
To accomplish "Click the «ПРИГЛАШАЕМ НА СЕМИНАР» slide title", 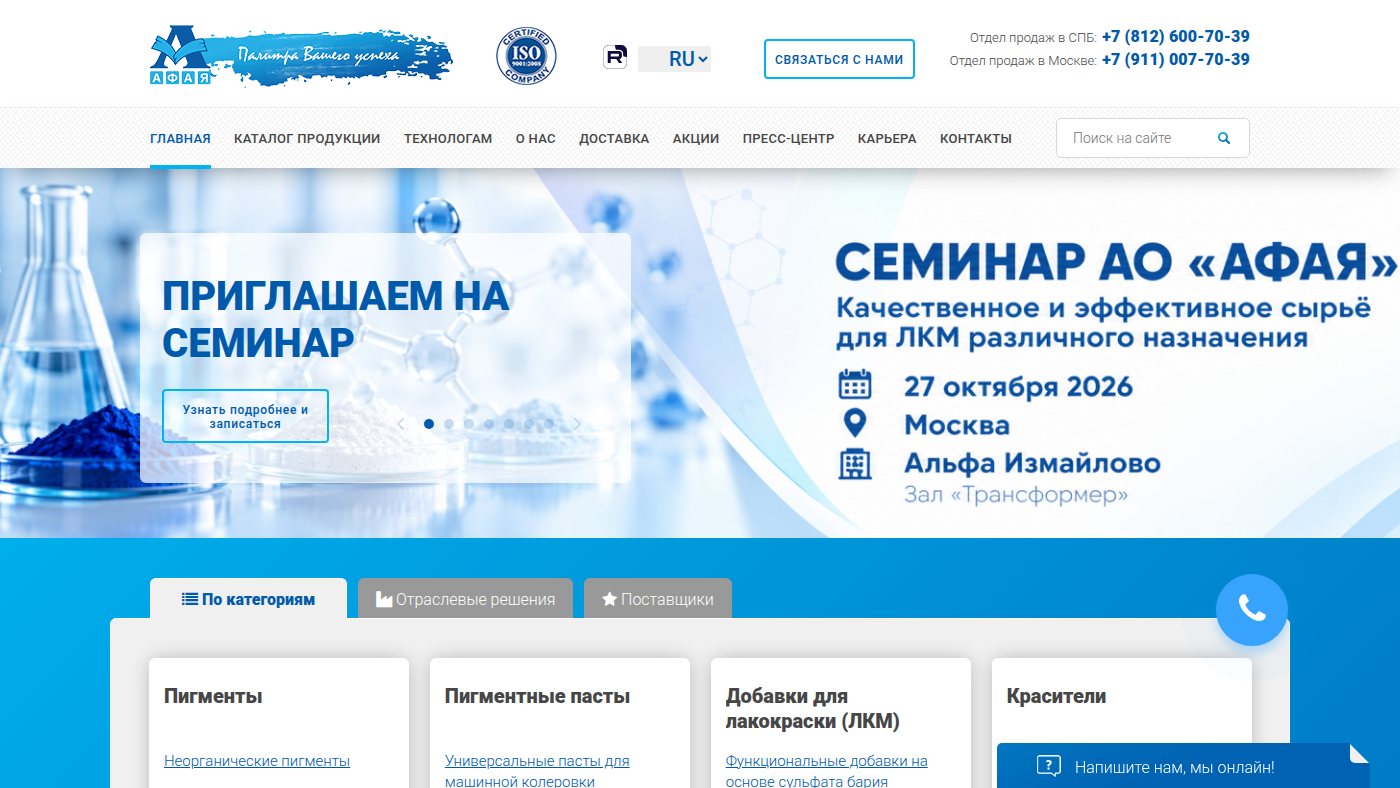I will [336, 319].
